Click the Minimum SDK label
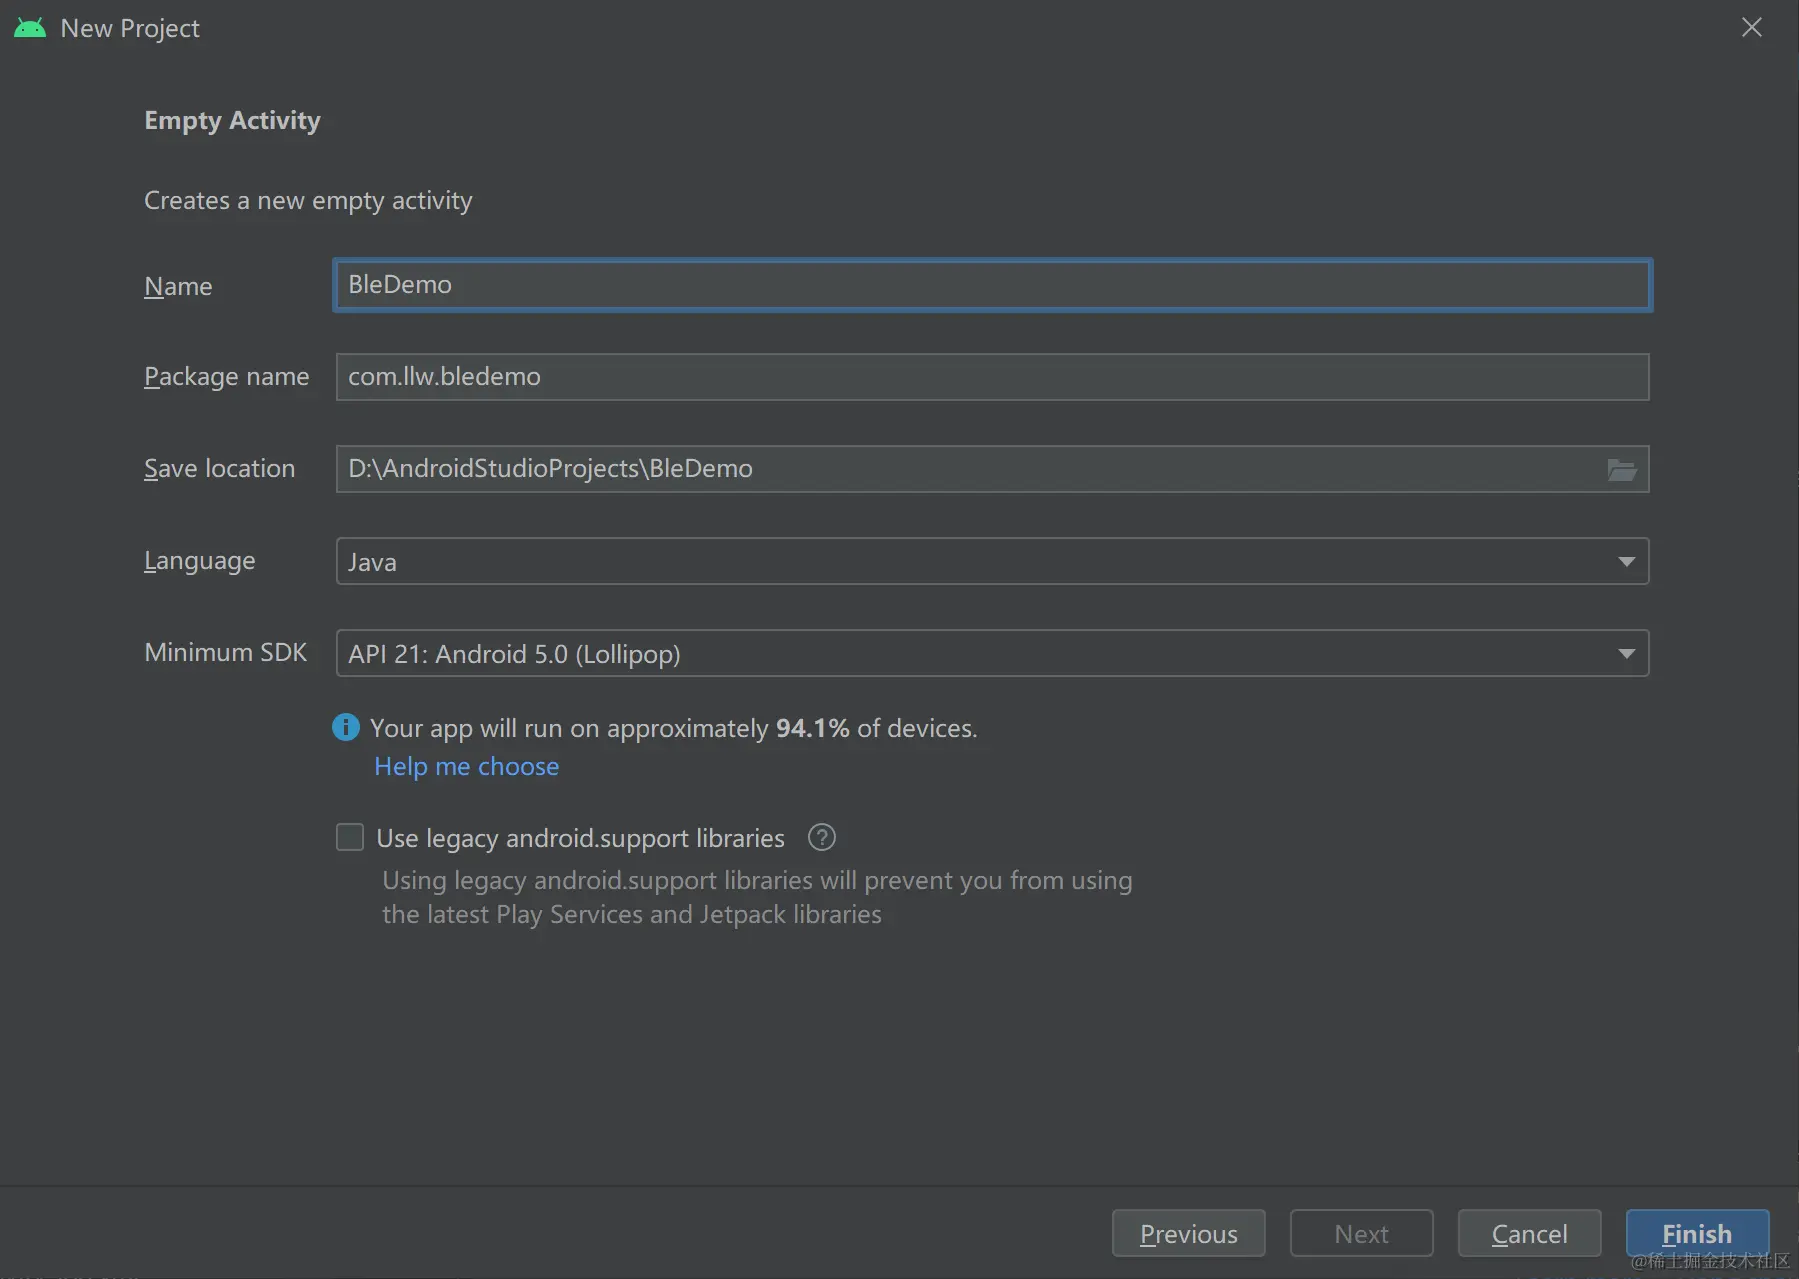 coord(226,652)
